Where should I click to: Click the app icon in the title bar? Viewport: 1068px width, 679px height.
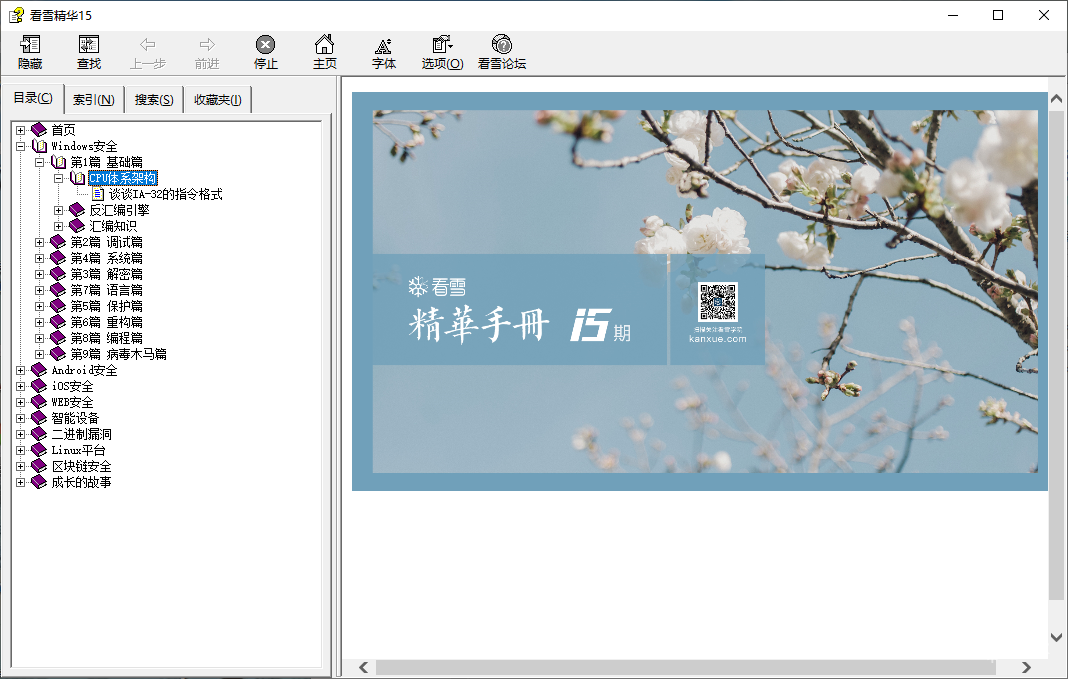pyautogui.click(x=16, y=15)
